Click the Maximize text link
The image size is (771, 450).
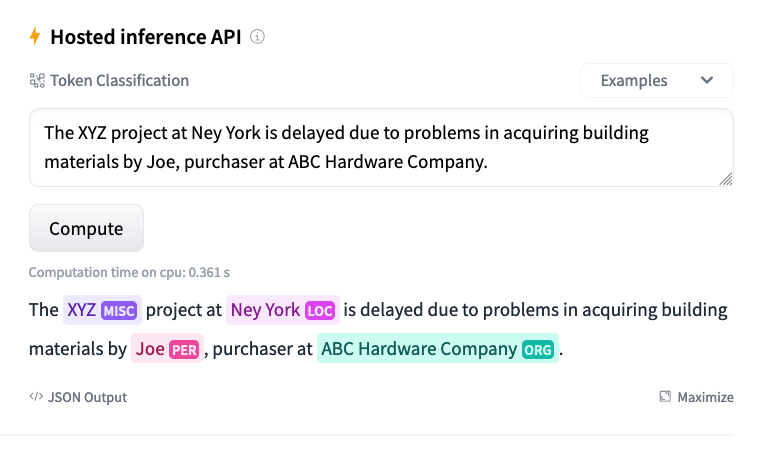point(705,397)
